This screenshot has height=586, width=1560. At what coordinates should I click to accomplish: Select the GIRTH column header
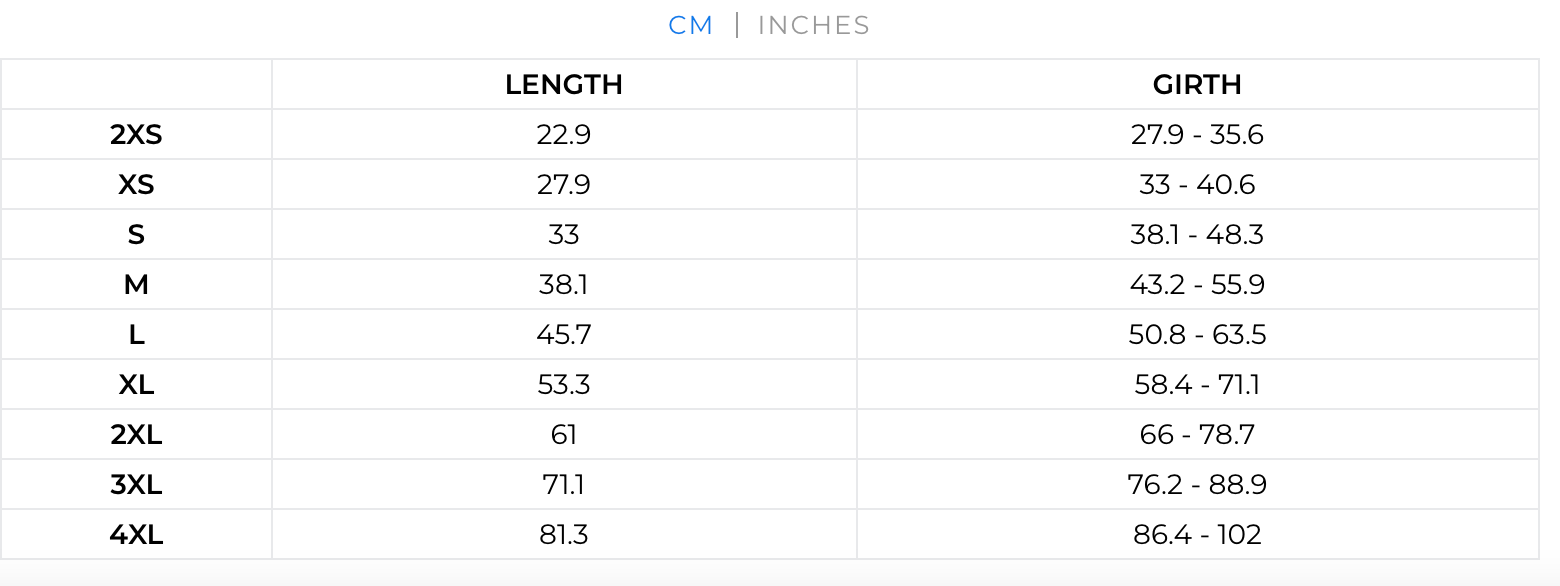(1197, 85)
